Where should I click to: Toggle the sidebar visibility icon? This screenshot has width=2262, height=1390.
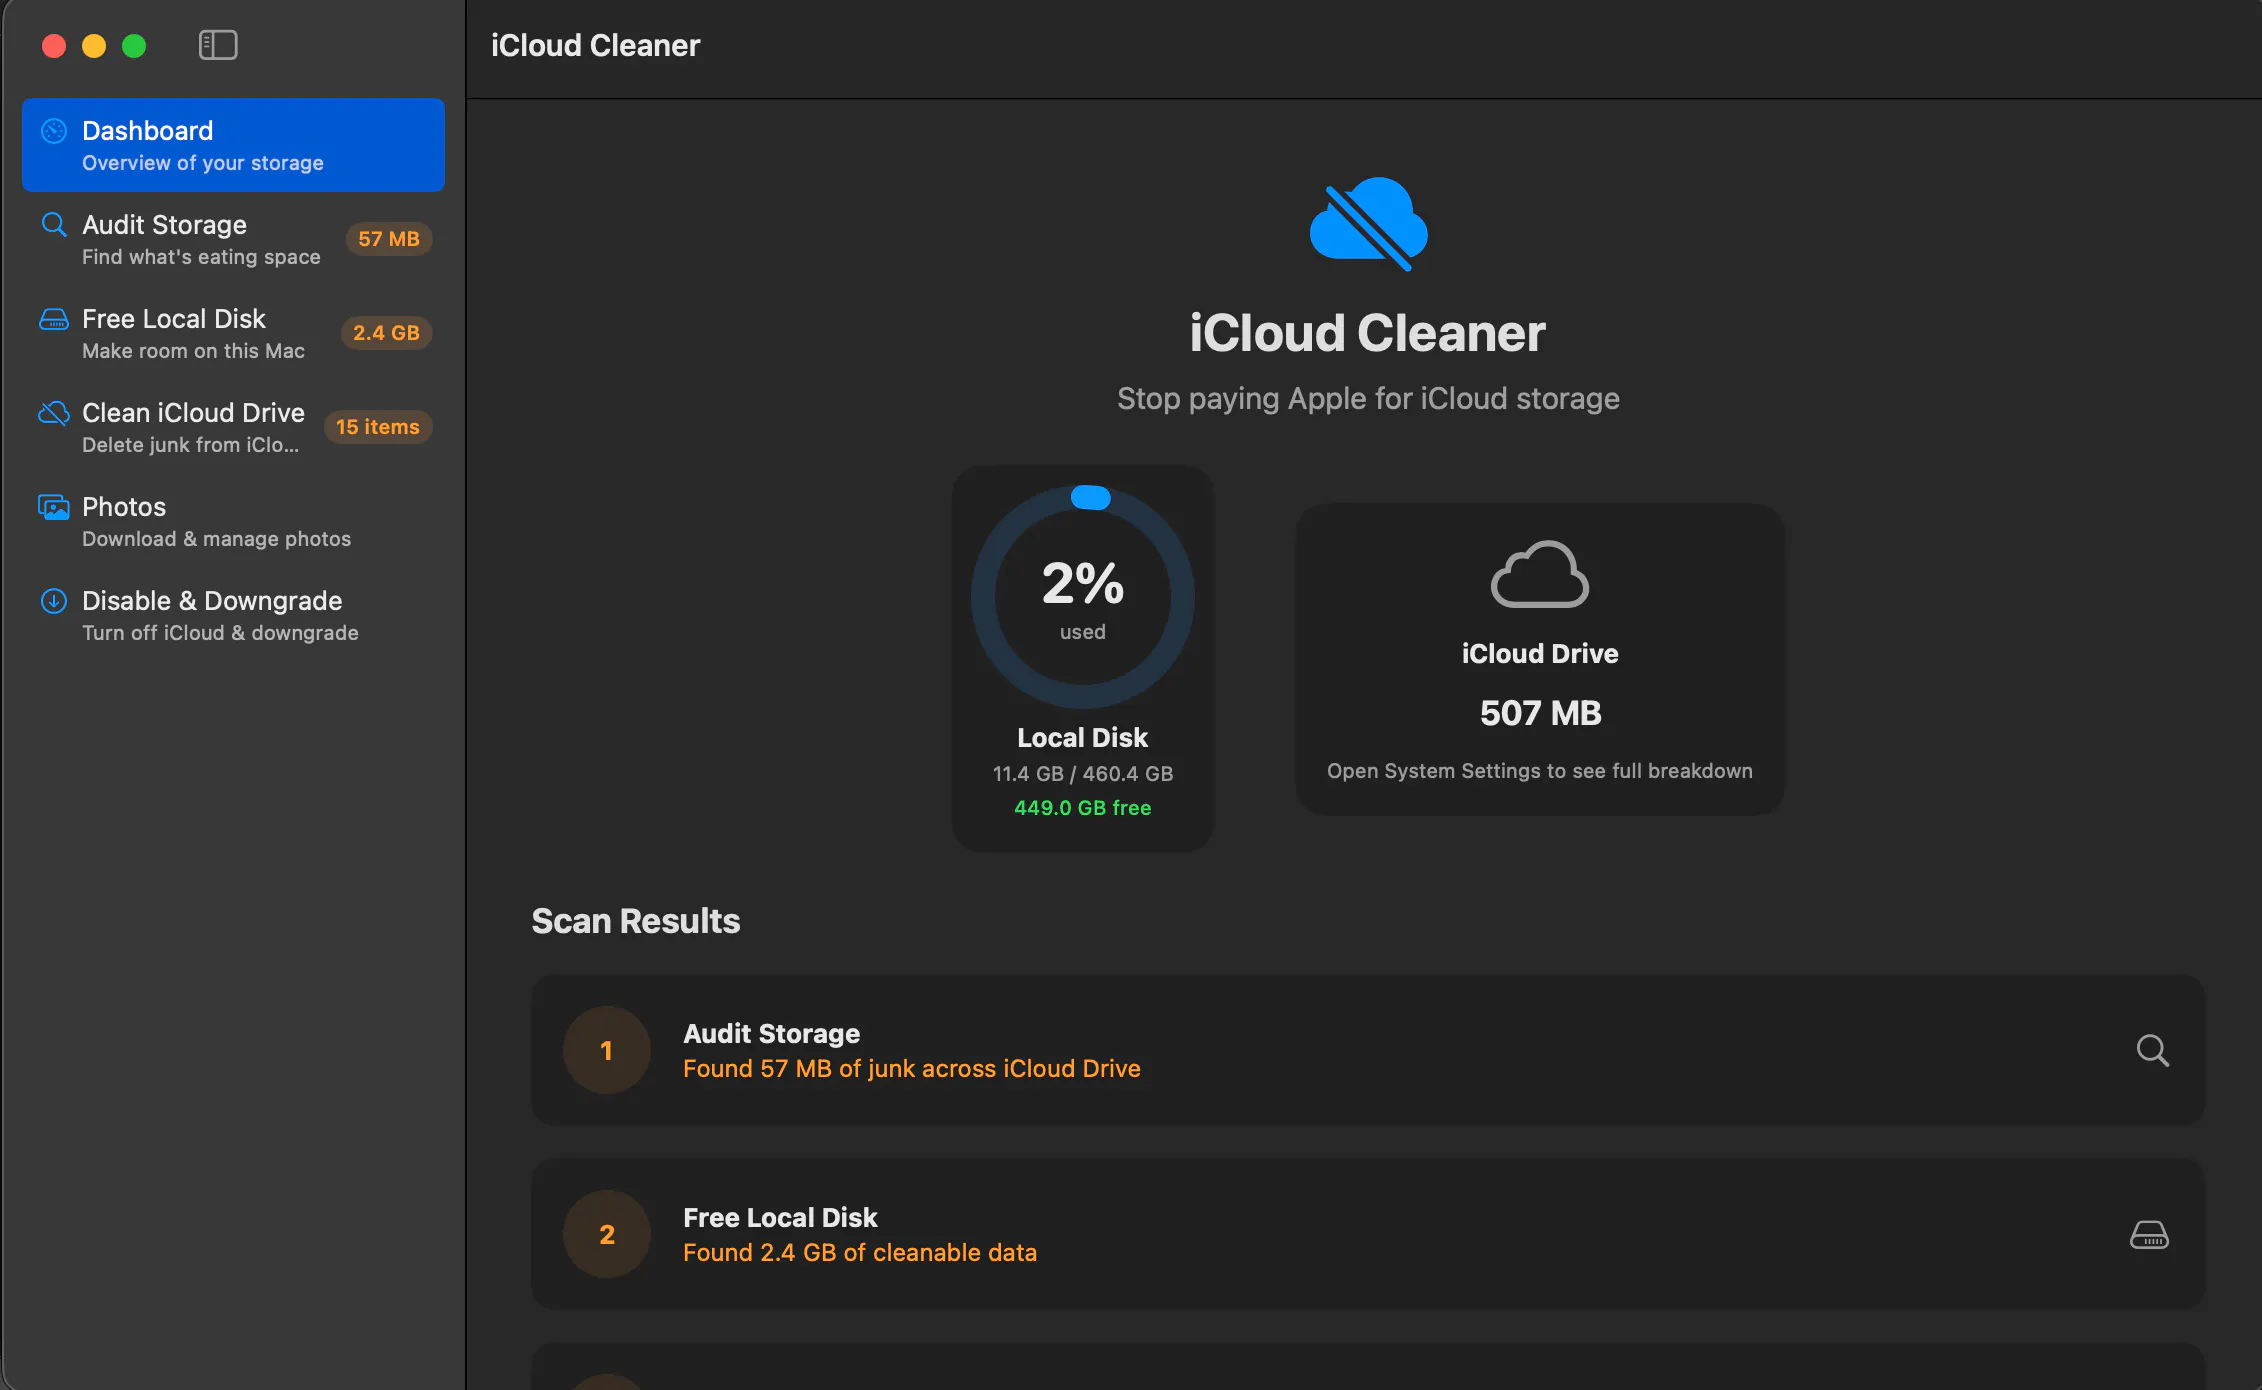pos(218,45)
